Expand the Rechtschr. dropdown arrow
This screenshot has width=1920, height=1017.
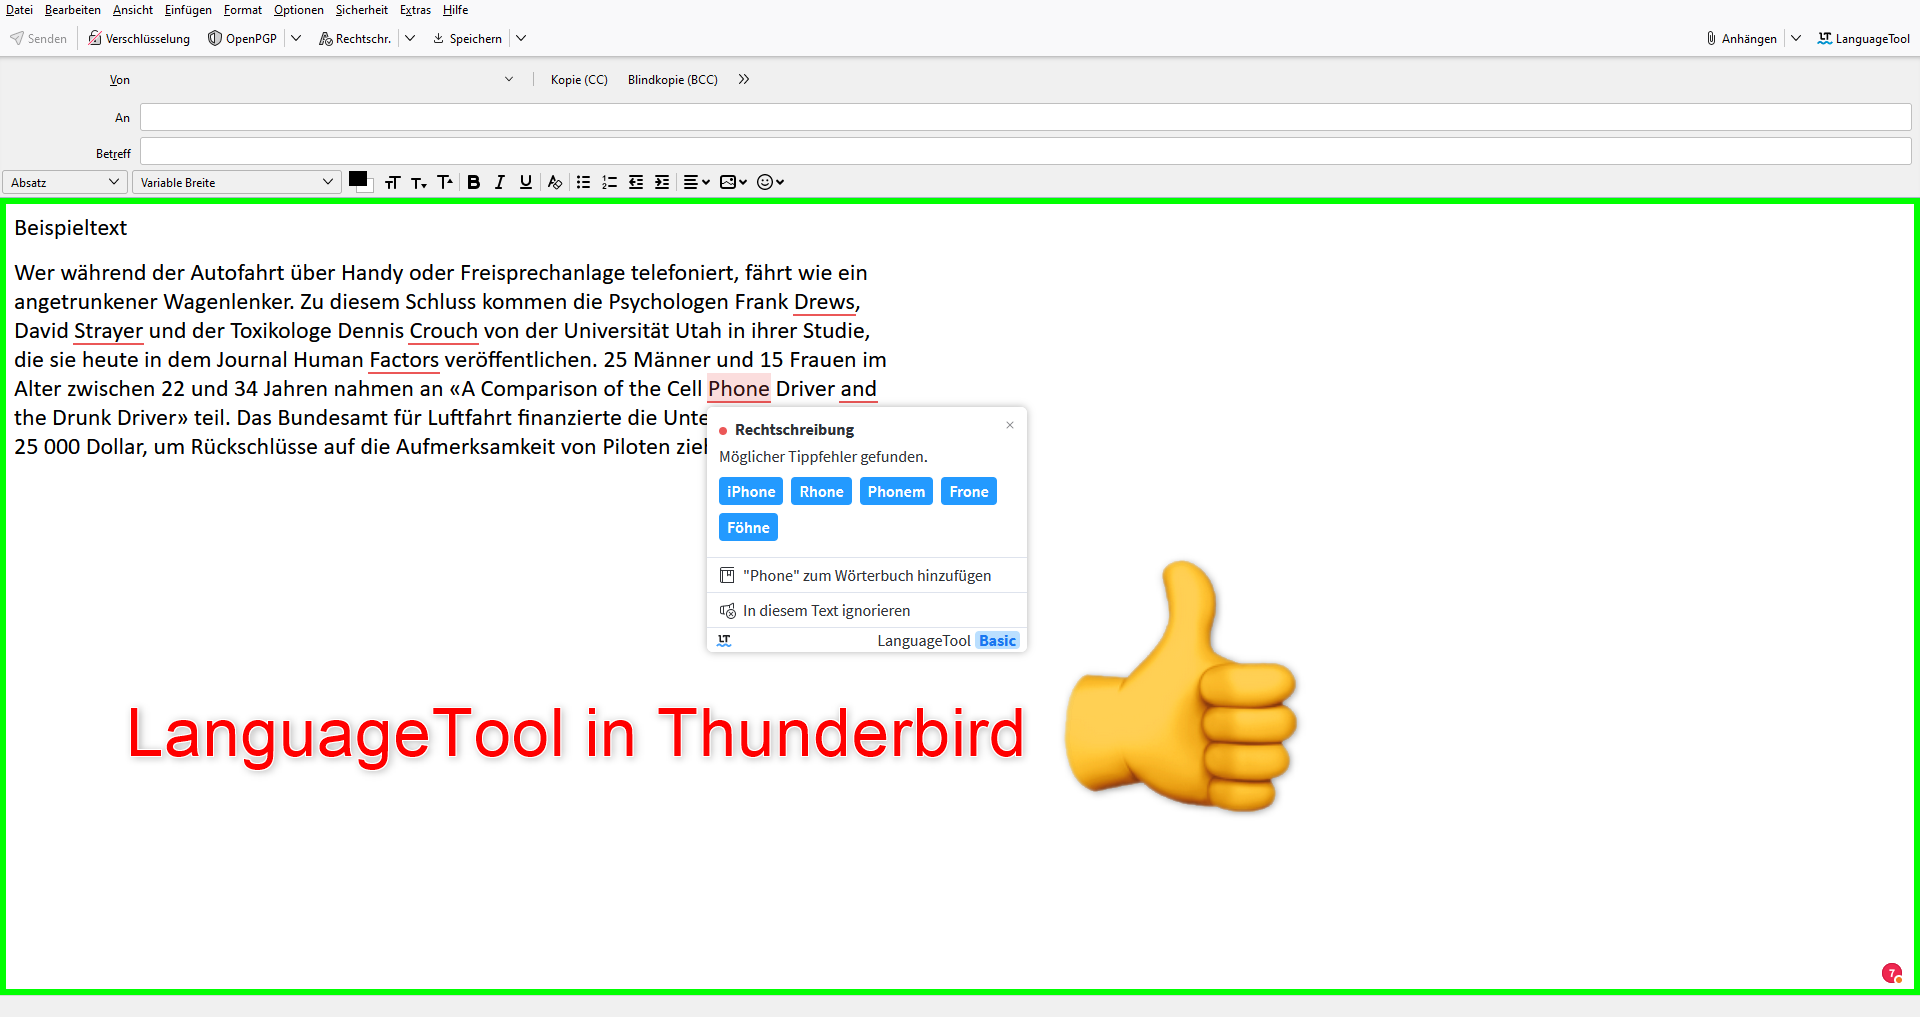tap(410, 39)
